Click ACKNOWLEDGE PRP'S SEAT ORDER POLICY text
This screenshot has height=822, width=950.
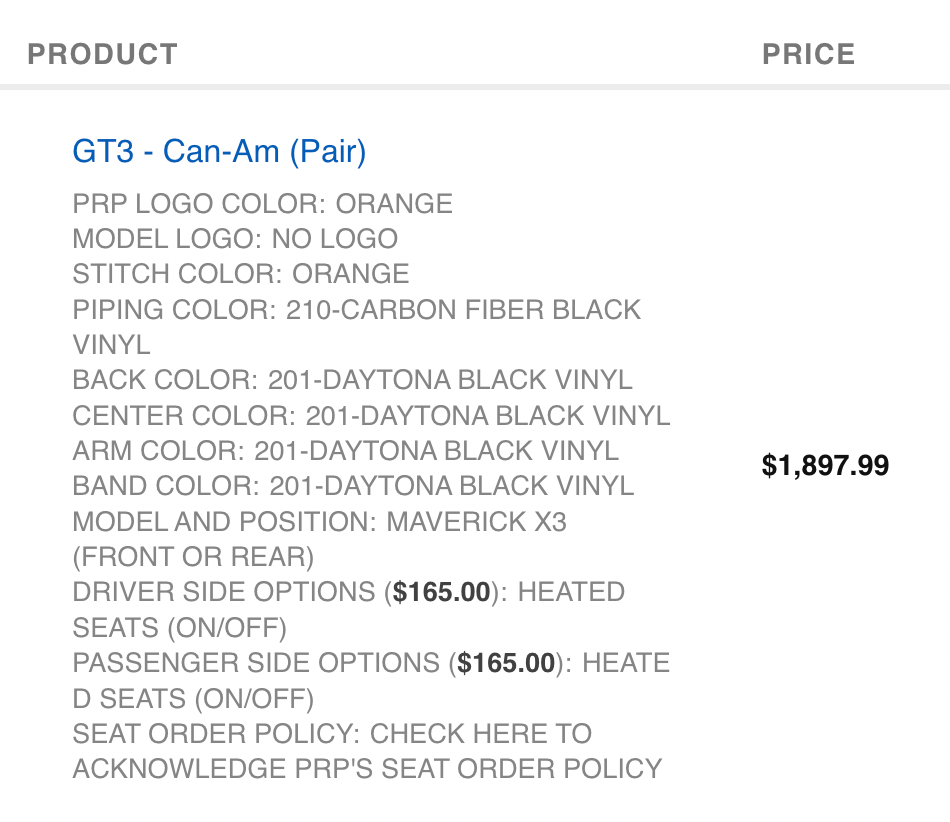[x=367, y=769]
